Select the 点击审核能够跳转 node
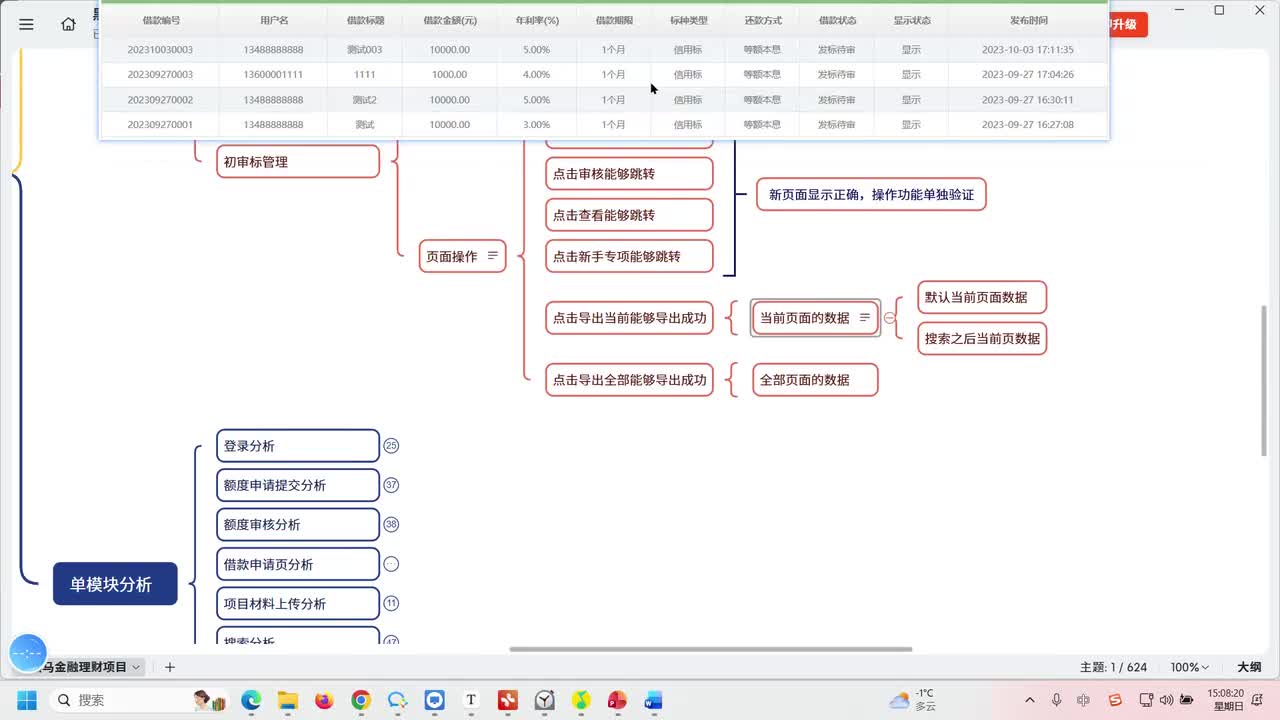The image size is (1280, 720). tap(629, 173)
